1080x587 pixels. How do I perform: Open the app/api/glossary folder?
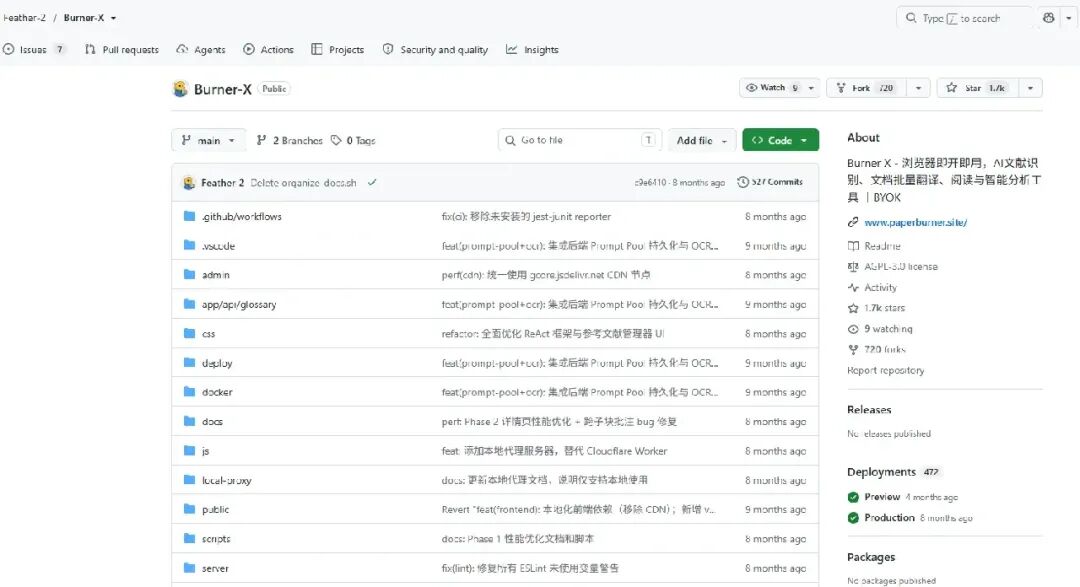click(x=239, y=305)
